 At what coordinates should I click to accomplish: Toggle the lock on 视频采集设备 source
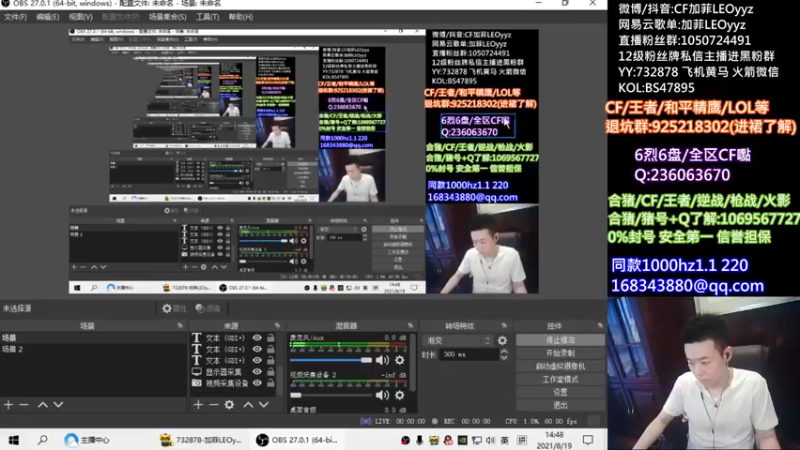click(271, 383)
